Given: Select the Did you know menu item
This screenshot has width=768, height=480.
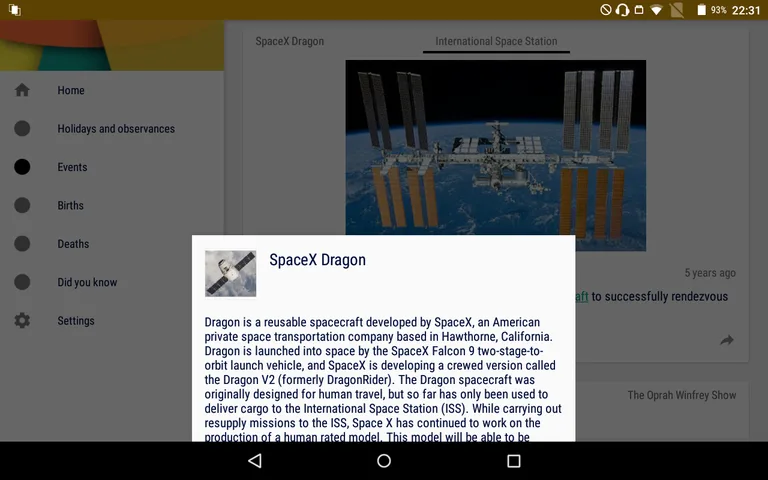Looking at the screenshot, I should tap(87, 283).
